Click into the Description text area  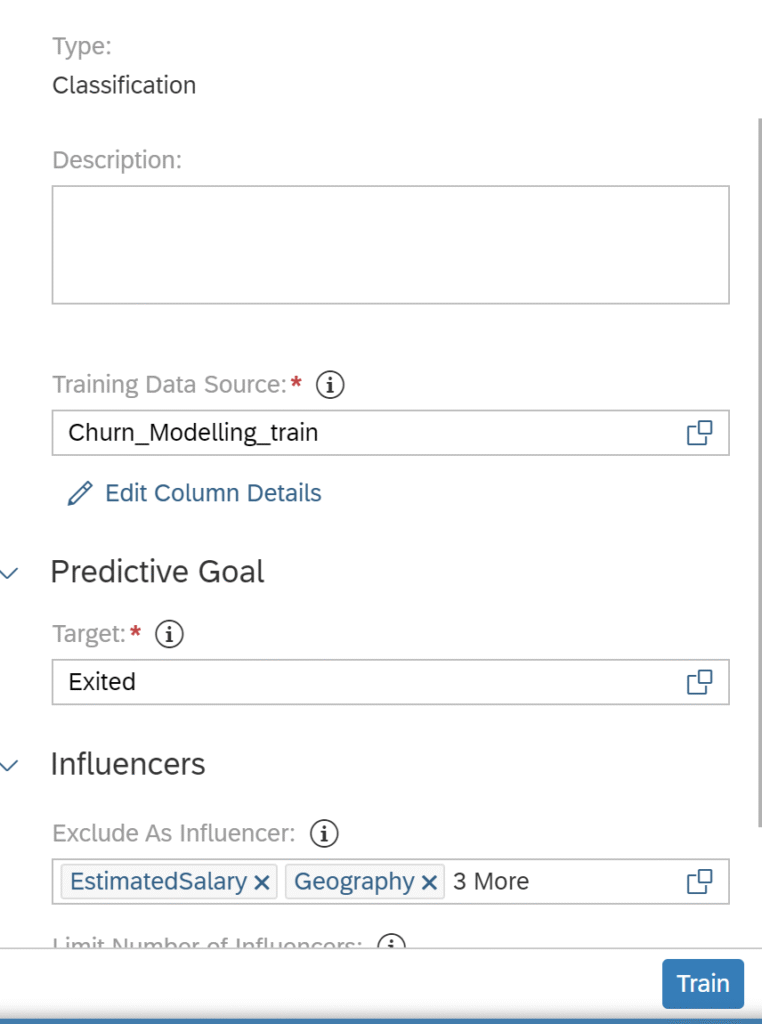pyautogui.click(x=390, y=245)
